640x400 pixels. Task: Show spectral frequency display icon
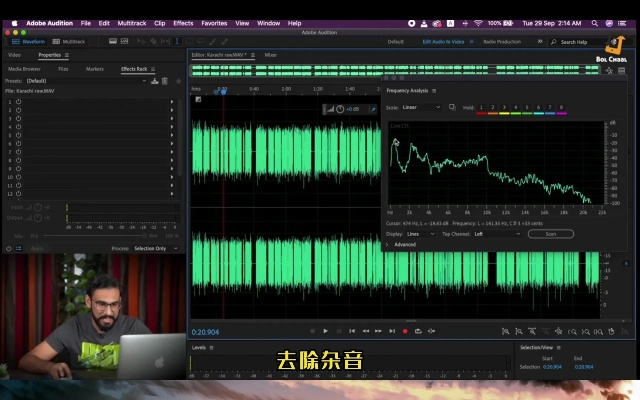(x=113, y=41)
